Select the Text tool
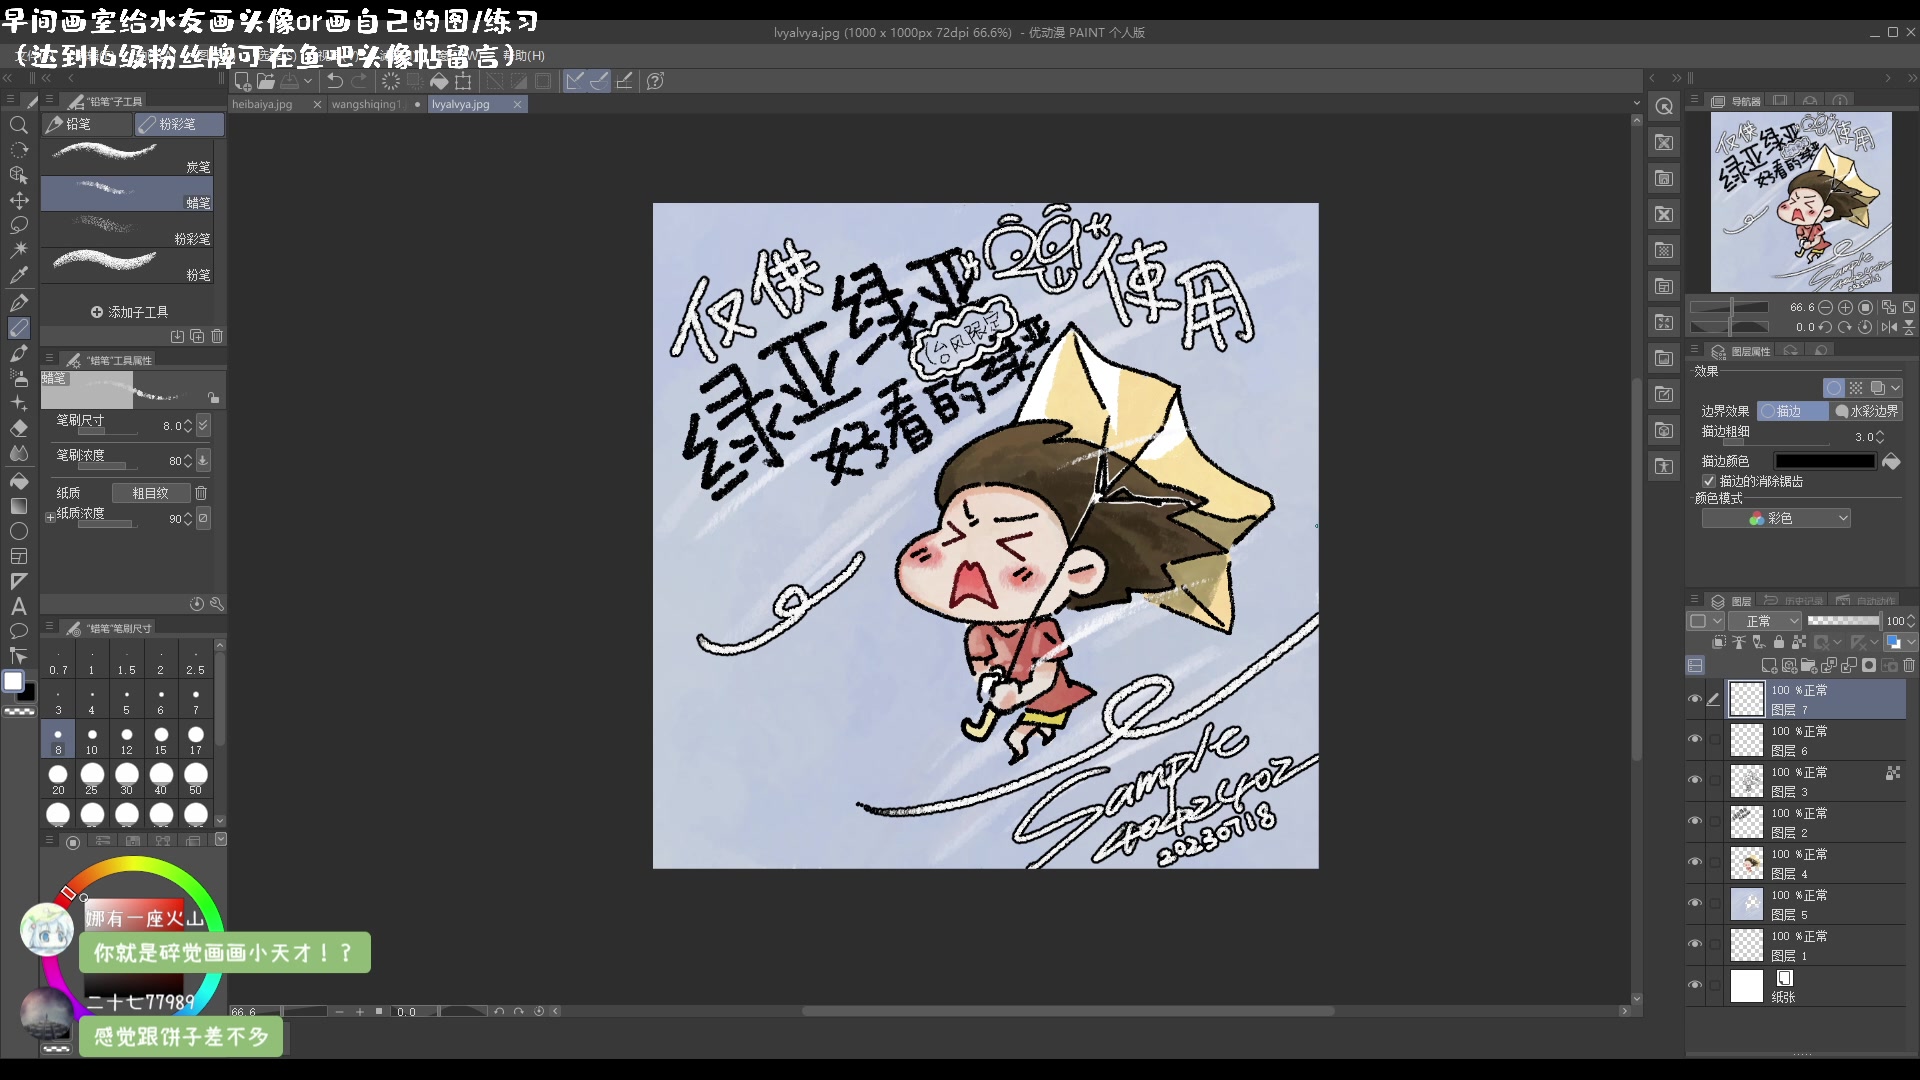Screen dimensions: 1920x1080 [18, 606]
